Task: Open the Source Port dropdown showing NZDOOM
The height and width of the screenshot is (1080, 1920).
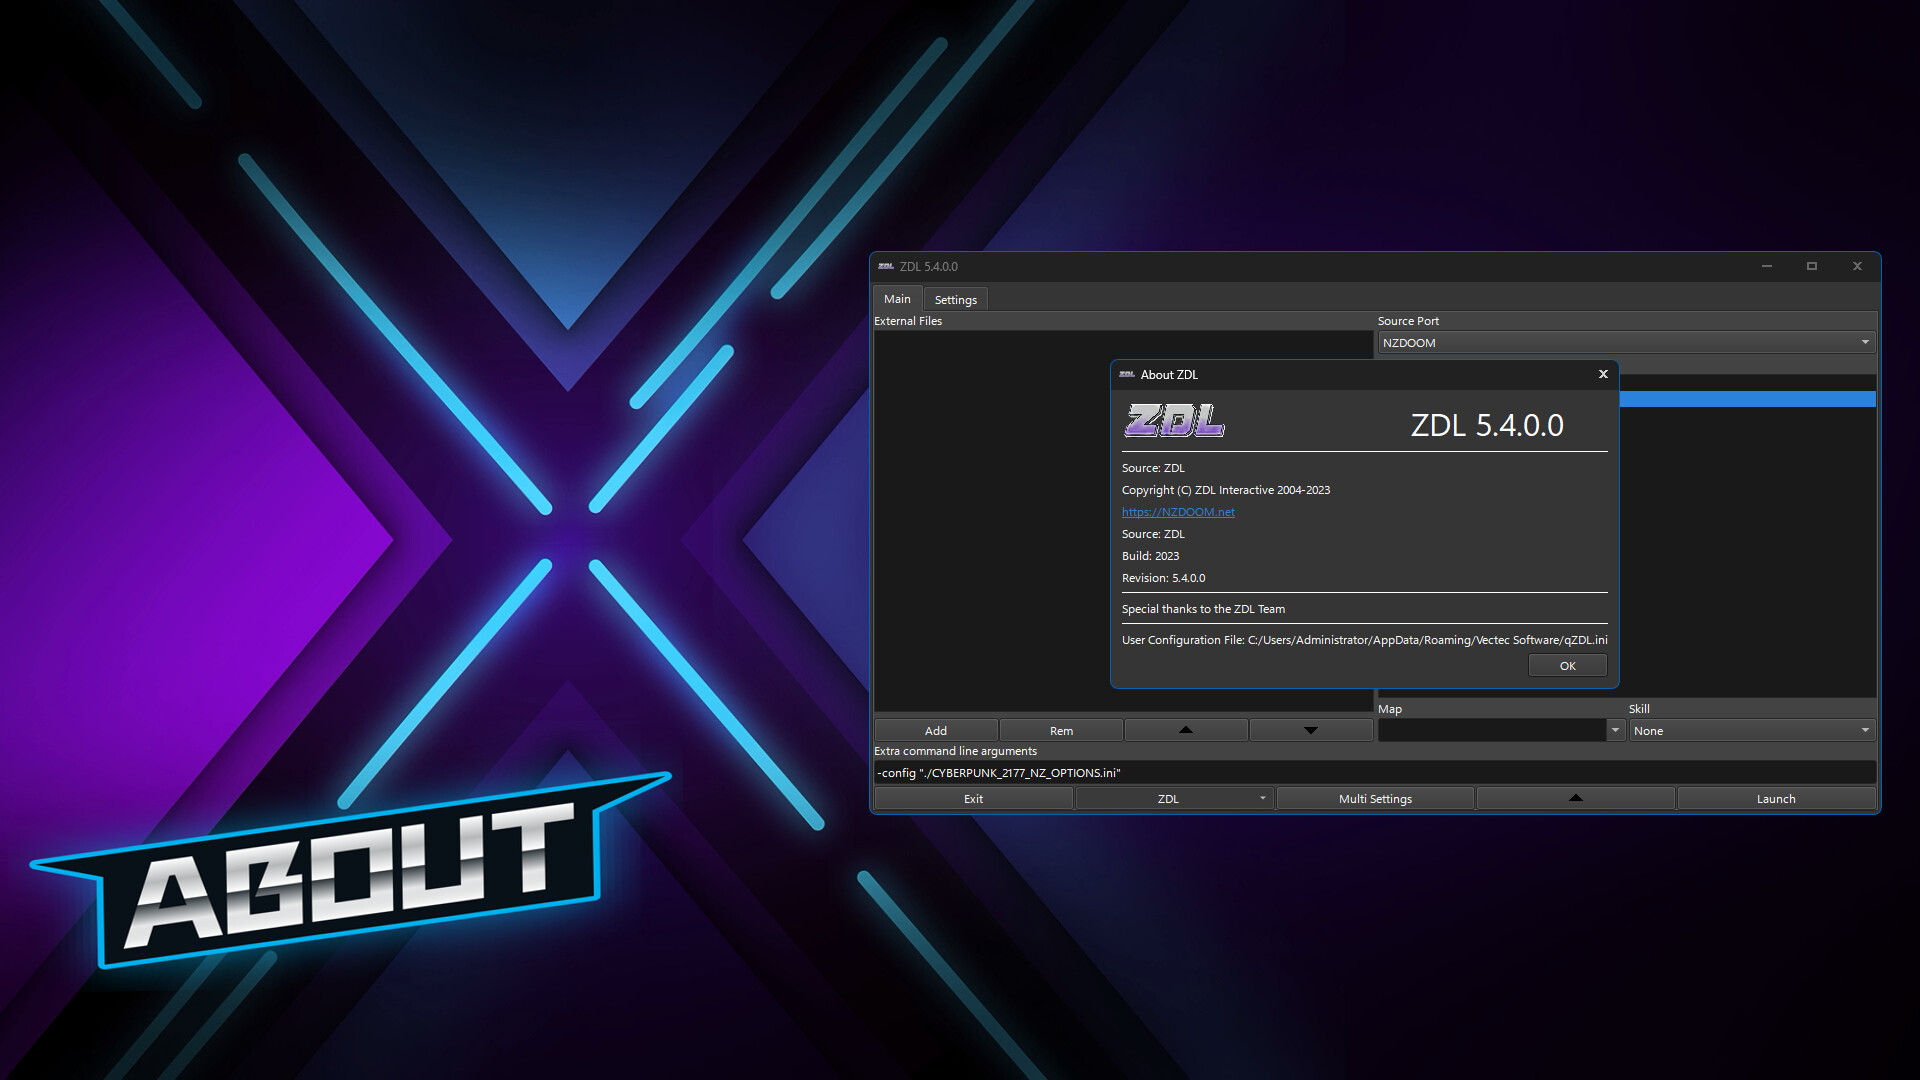Action: coord(1864,342)
